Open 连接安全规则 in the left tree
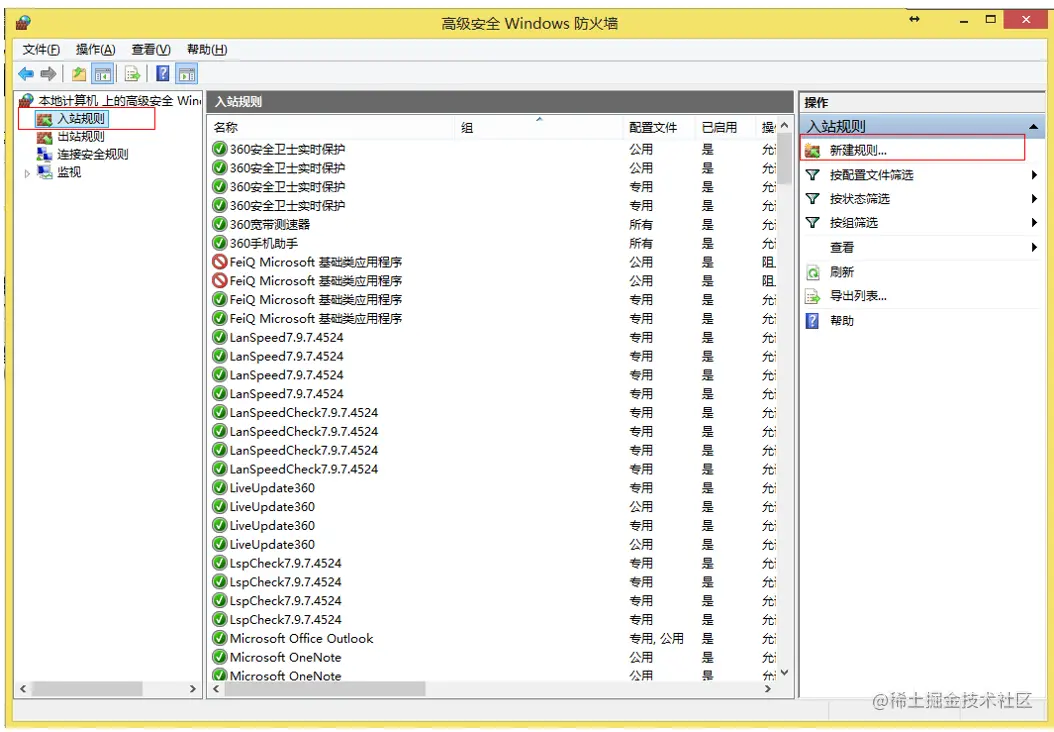This screenshot has height=732, width=1054. 93,154
